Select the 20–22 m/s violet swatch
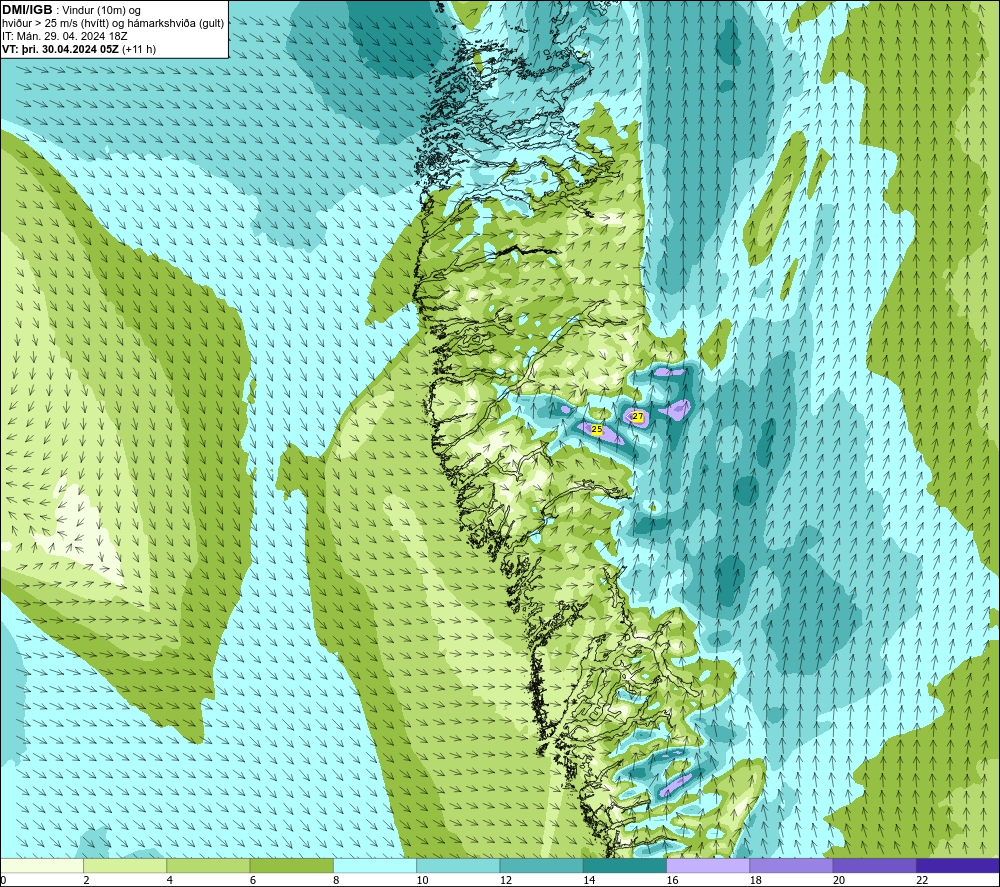1000x887 pixels. coord(874,865)
